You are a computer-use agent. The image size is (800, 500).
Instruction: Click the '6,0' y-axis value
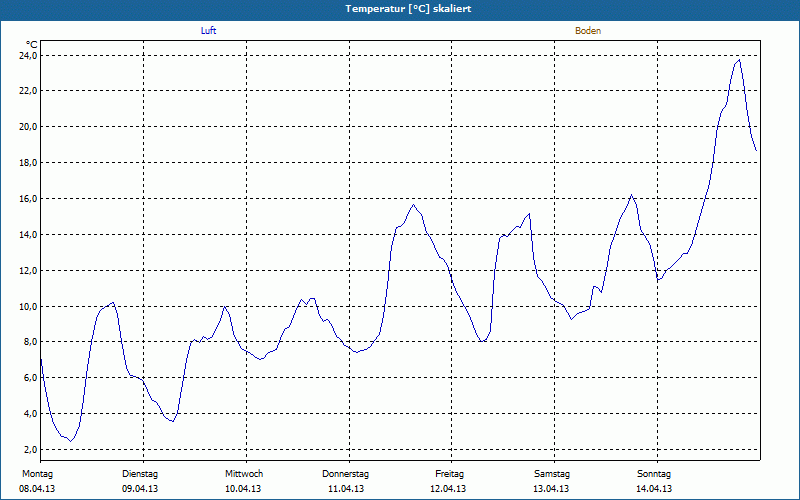[31, 378]
